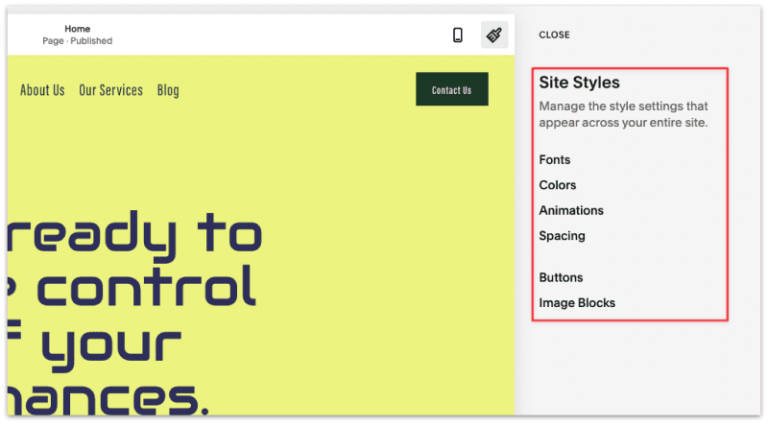Go to Buttons style options
This screenshot has width=768, height=426.
pyautogui.click(x=560, y=278)
